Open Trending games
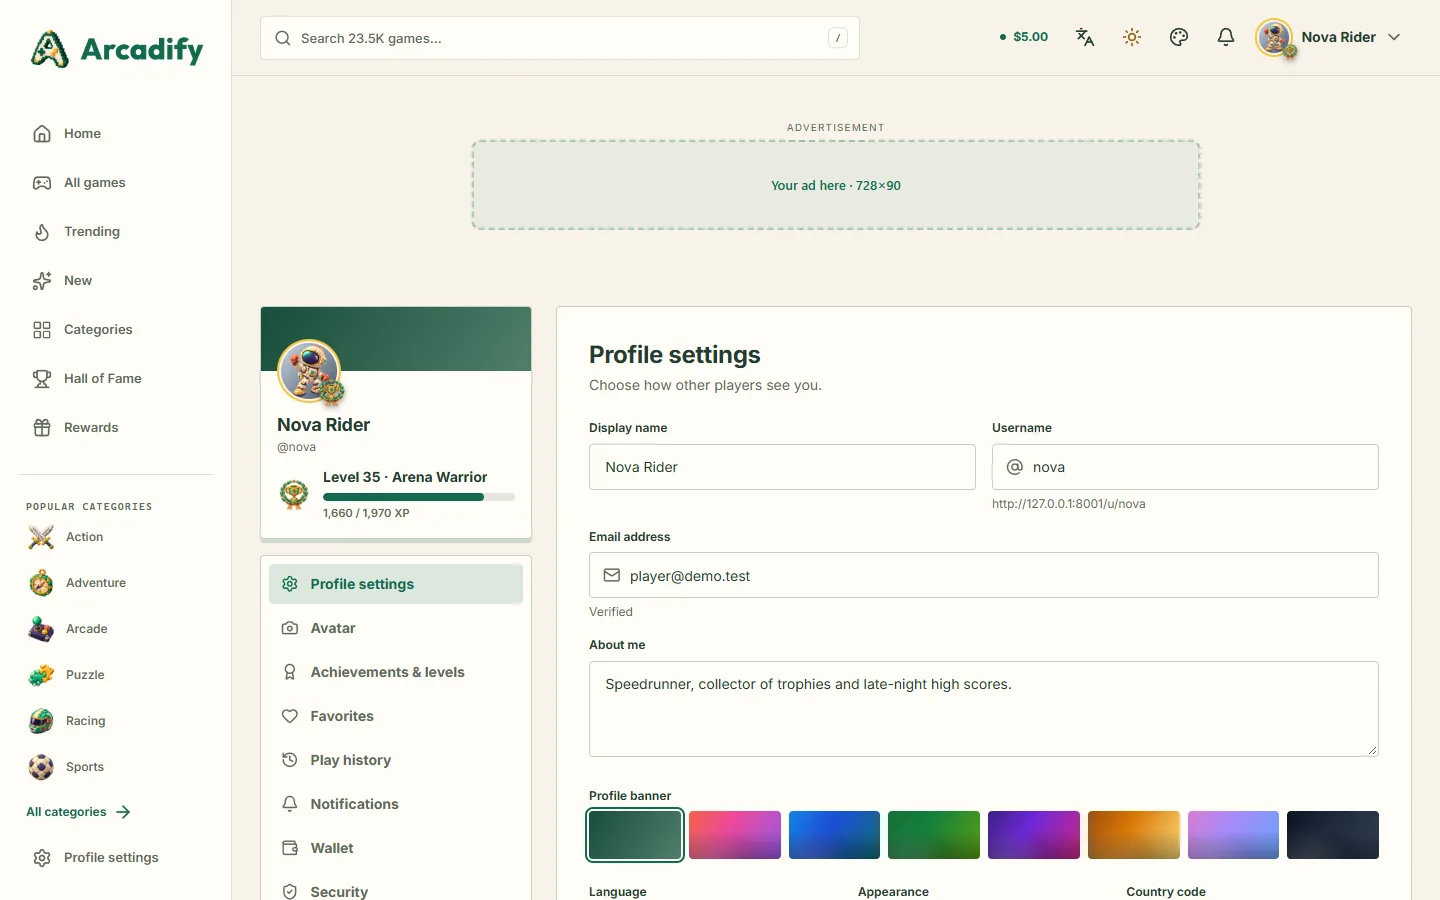The image size is (1440, 900). [116, 232]
